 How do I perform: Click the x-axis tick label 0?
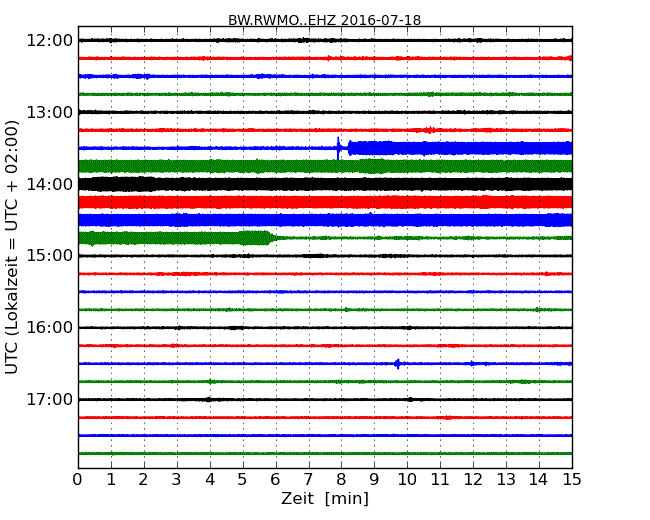[x=78, y=480]
